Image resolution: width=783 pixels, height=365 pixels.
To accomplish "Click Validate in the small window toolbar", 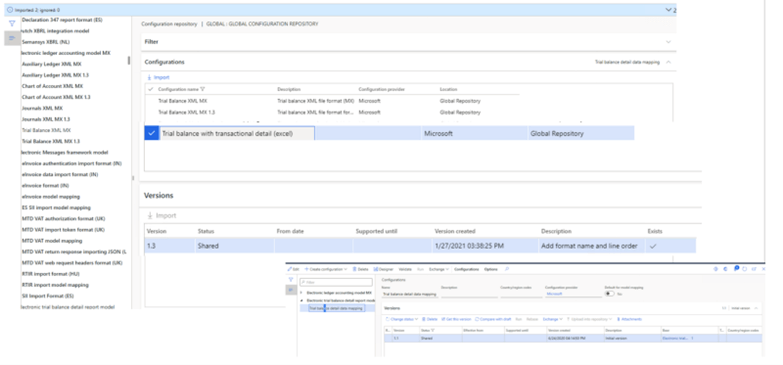I will [x=405, y=269].
